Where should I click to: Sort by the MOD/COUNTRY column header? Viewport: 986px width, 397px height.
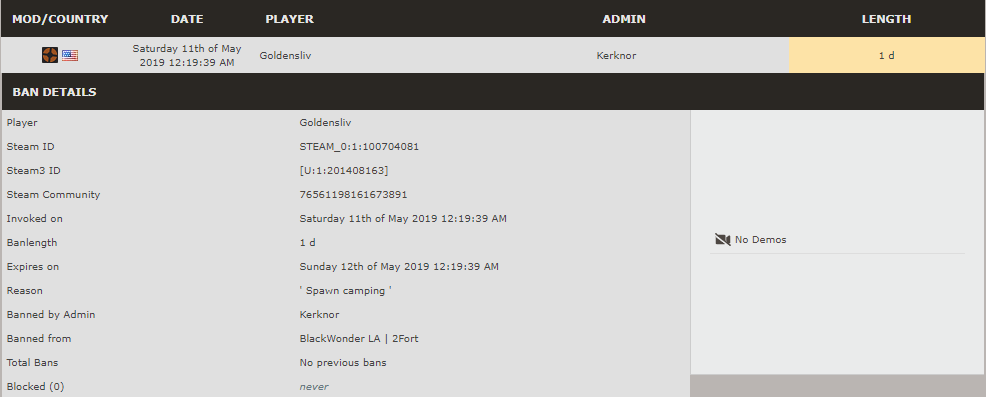point(60,19)
